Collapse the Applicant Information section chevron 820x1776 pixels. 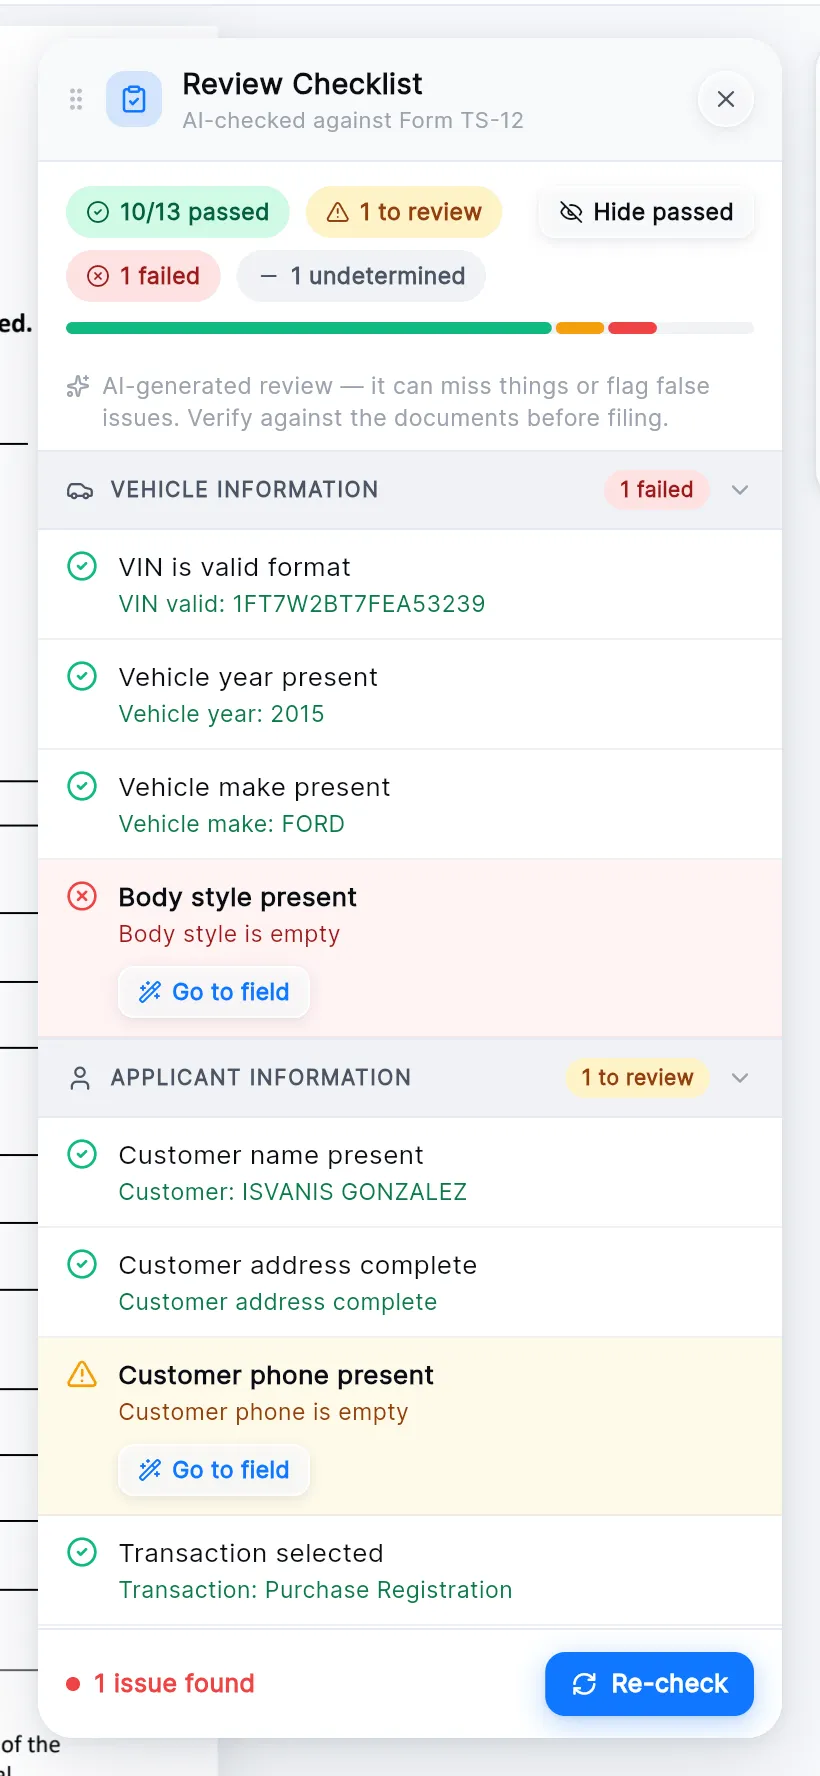(740, 1078)
